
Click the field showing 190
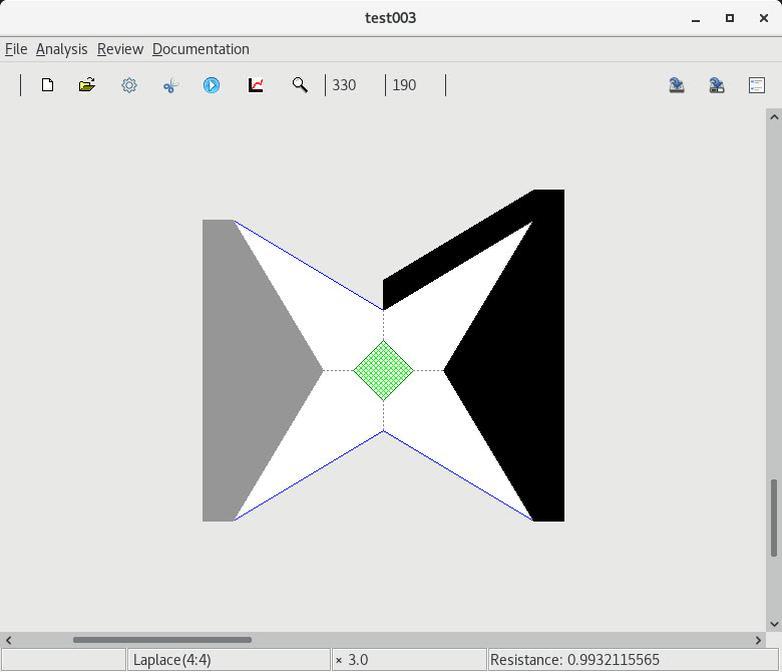click(414, 85)
